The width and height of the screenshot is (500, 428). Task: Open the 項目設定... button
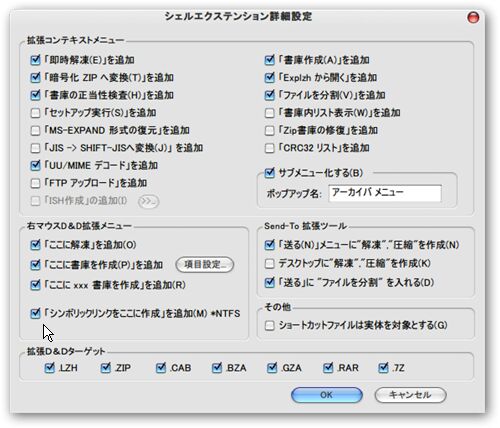pos(205,265)
